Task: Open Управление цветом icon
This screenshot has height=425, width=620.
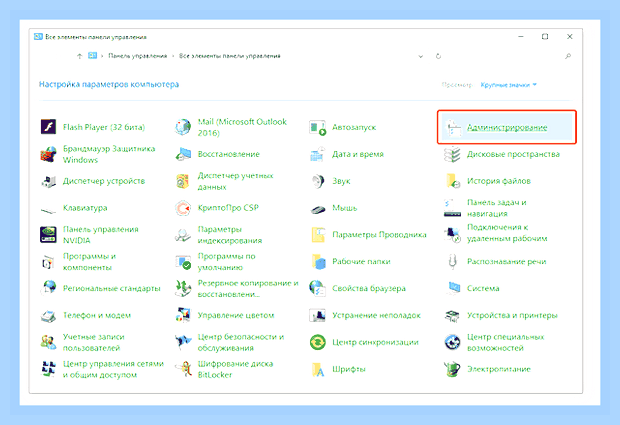Action: [x=183, y=315]
